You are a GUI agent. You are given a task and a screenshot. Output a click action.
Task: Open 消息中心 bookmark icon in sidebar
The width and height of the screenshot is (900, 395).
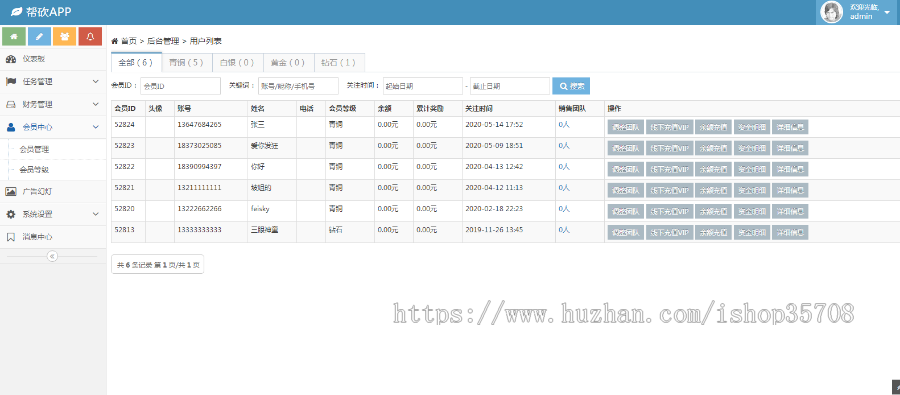point(10,237)
